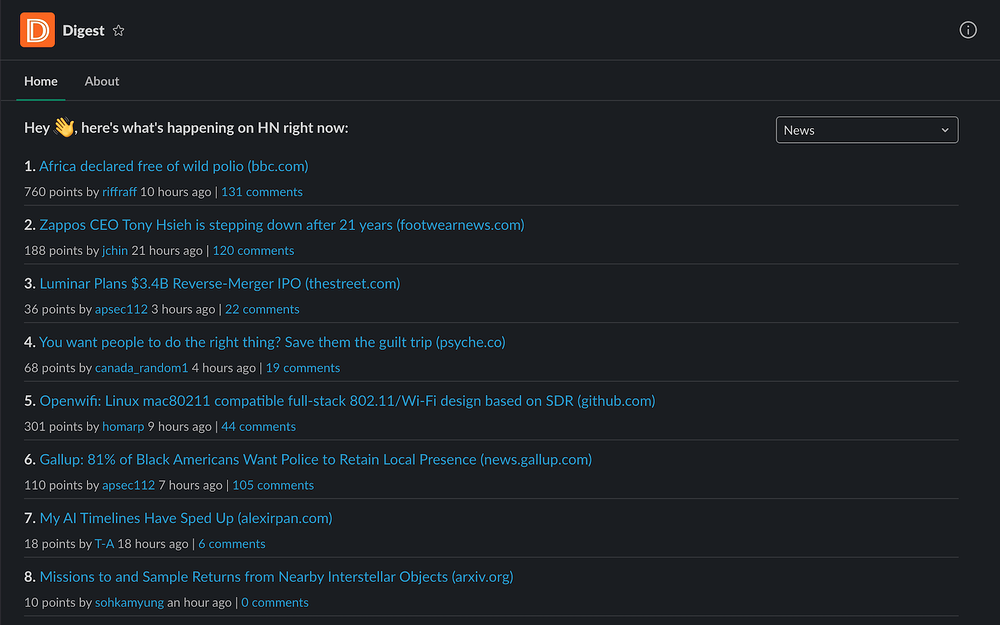This screenshot has height=625, width=1000.
Task: Open the 22 comments link
Action: tap(262, 309)
